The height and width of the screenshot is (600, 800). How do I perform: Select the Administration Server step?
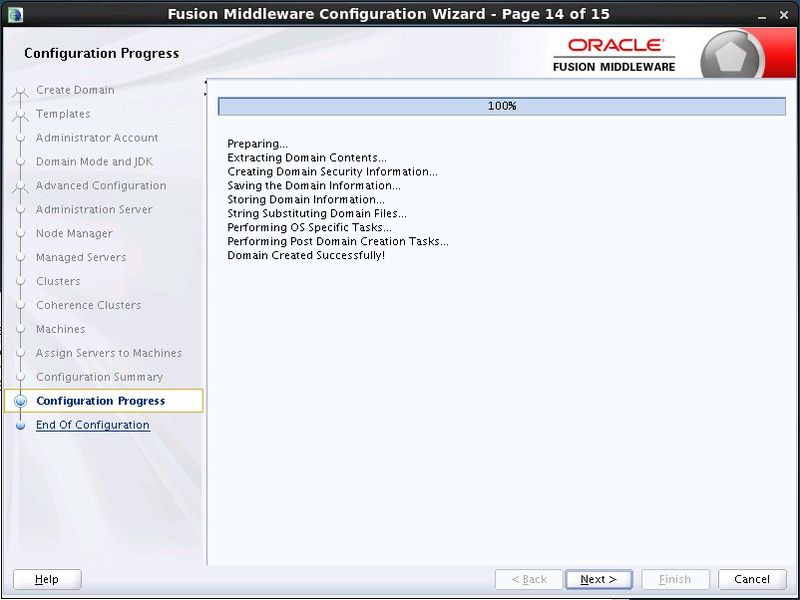[x=94, y=209]
